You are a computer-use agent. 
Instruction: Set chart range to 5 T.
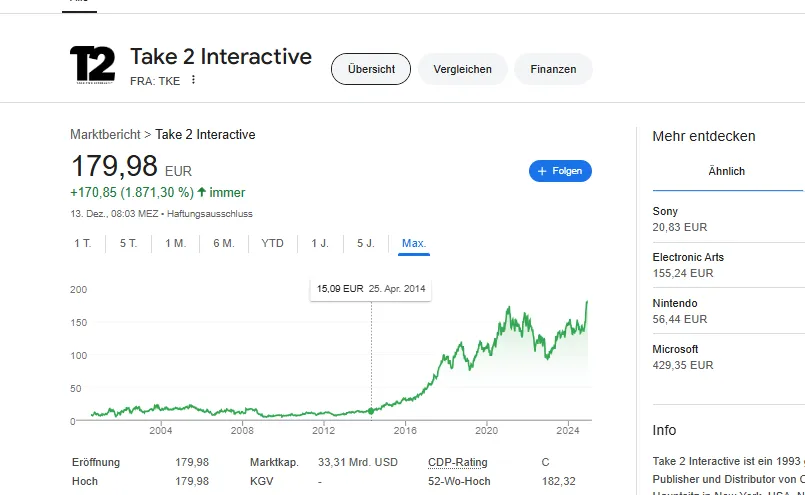[128, 243]
